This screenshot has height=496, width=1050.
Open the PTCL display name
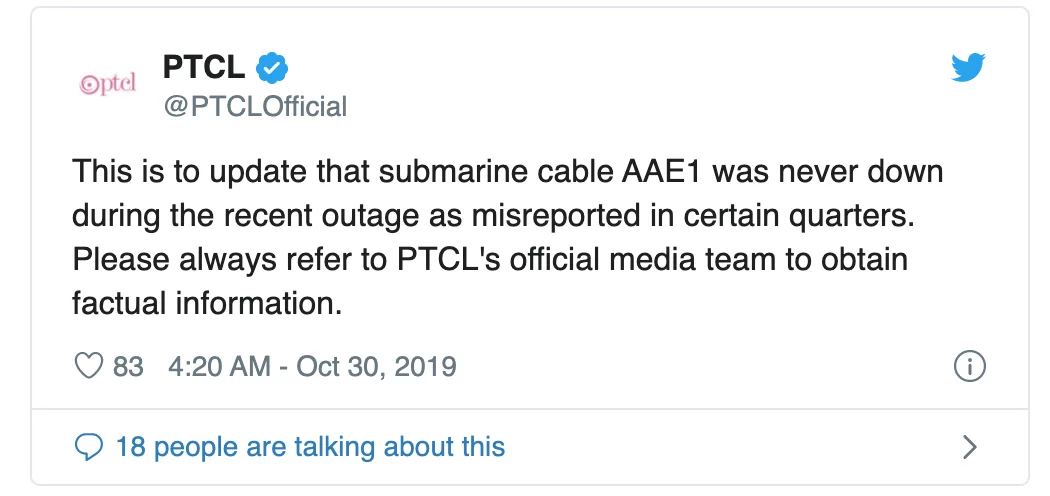click(x=204, y=67)
